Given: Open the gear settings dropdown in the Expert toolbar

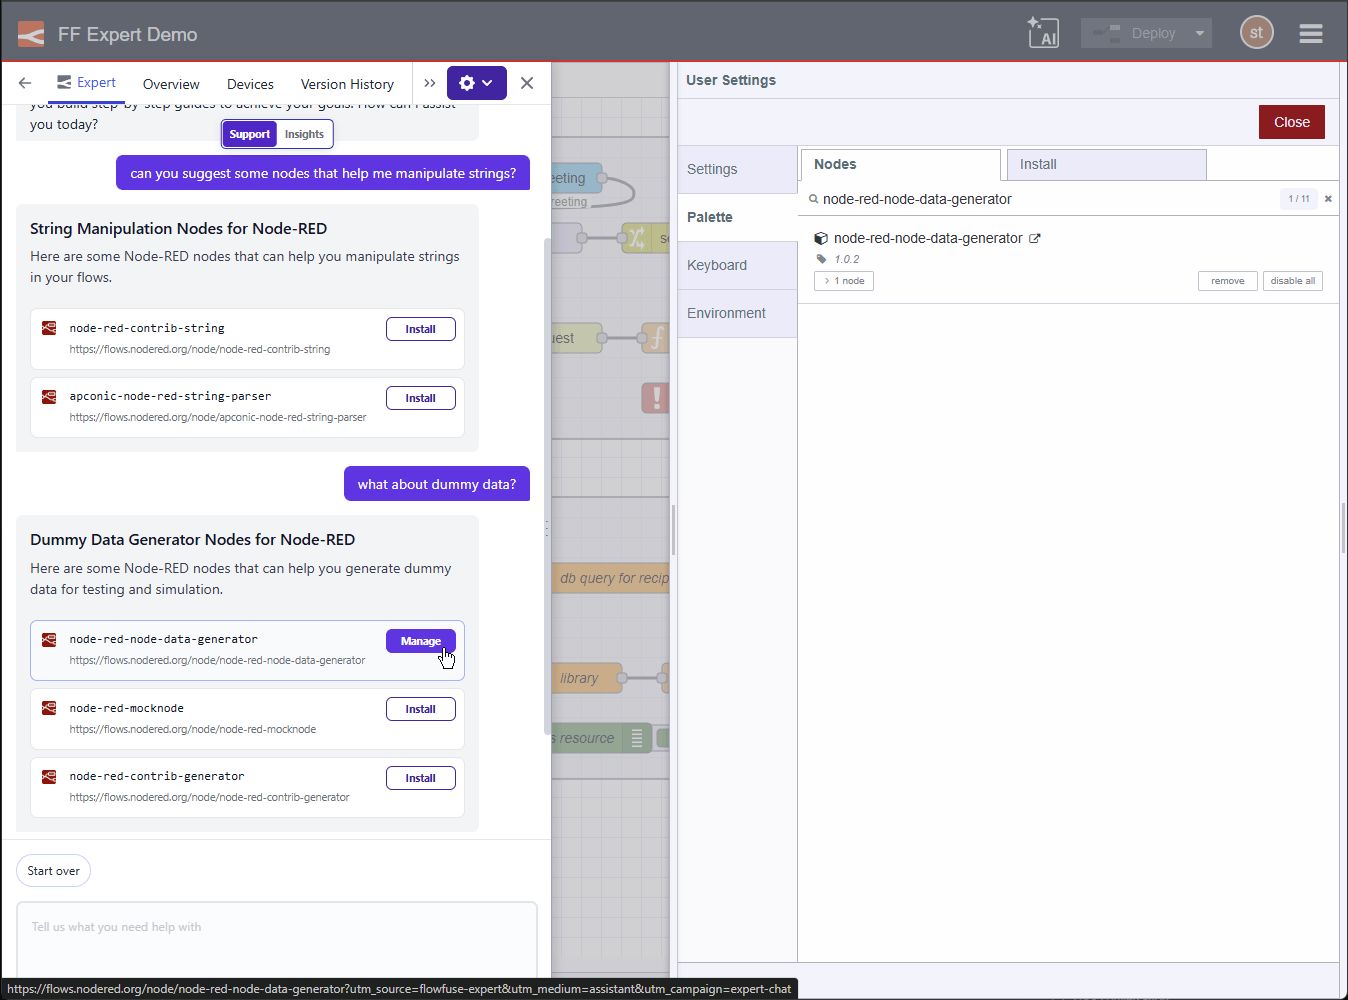Looking at the screenshot, I should (x=476, y=83).
